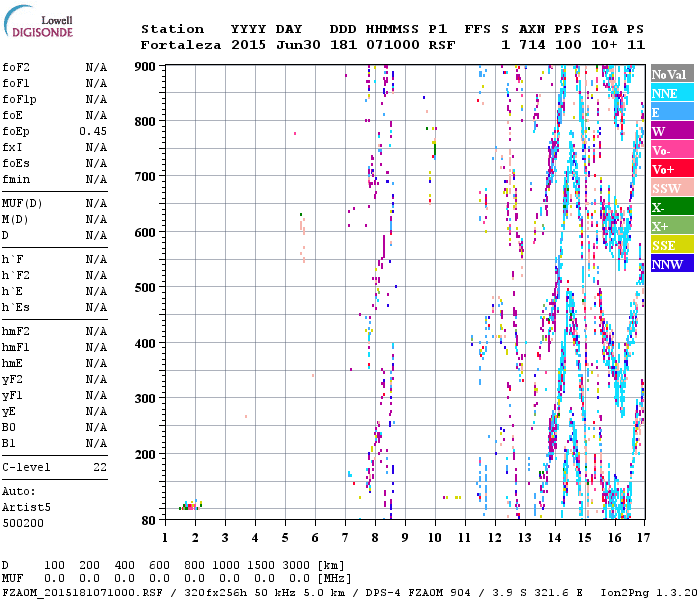This screenshot has height=600, width=700.
Task: Choose the X+ light green legend entry
Action: pos(671,226)
